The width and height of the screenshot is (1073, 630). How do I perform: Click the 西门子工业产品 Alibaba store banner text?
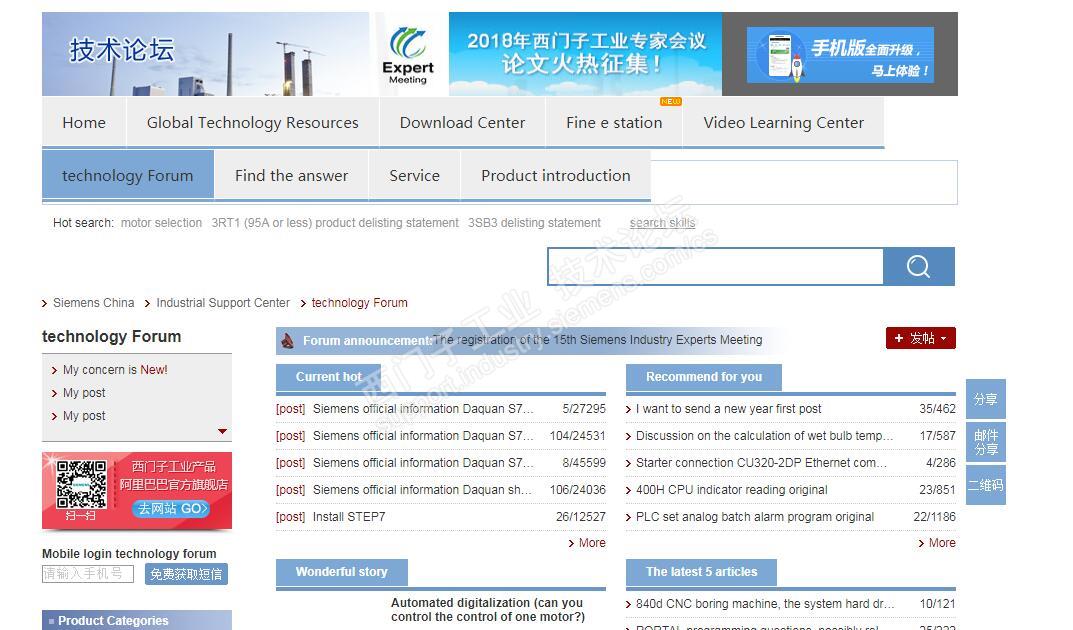pos(173,467)
